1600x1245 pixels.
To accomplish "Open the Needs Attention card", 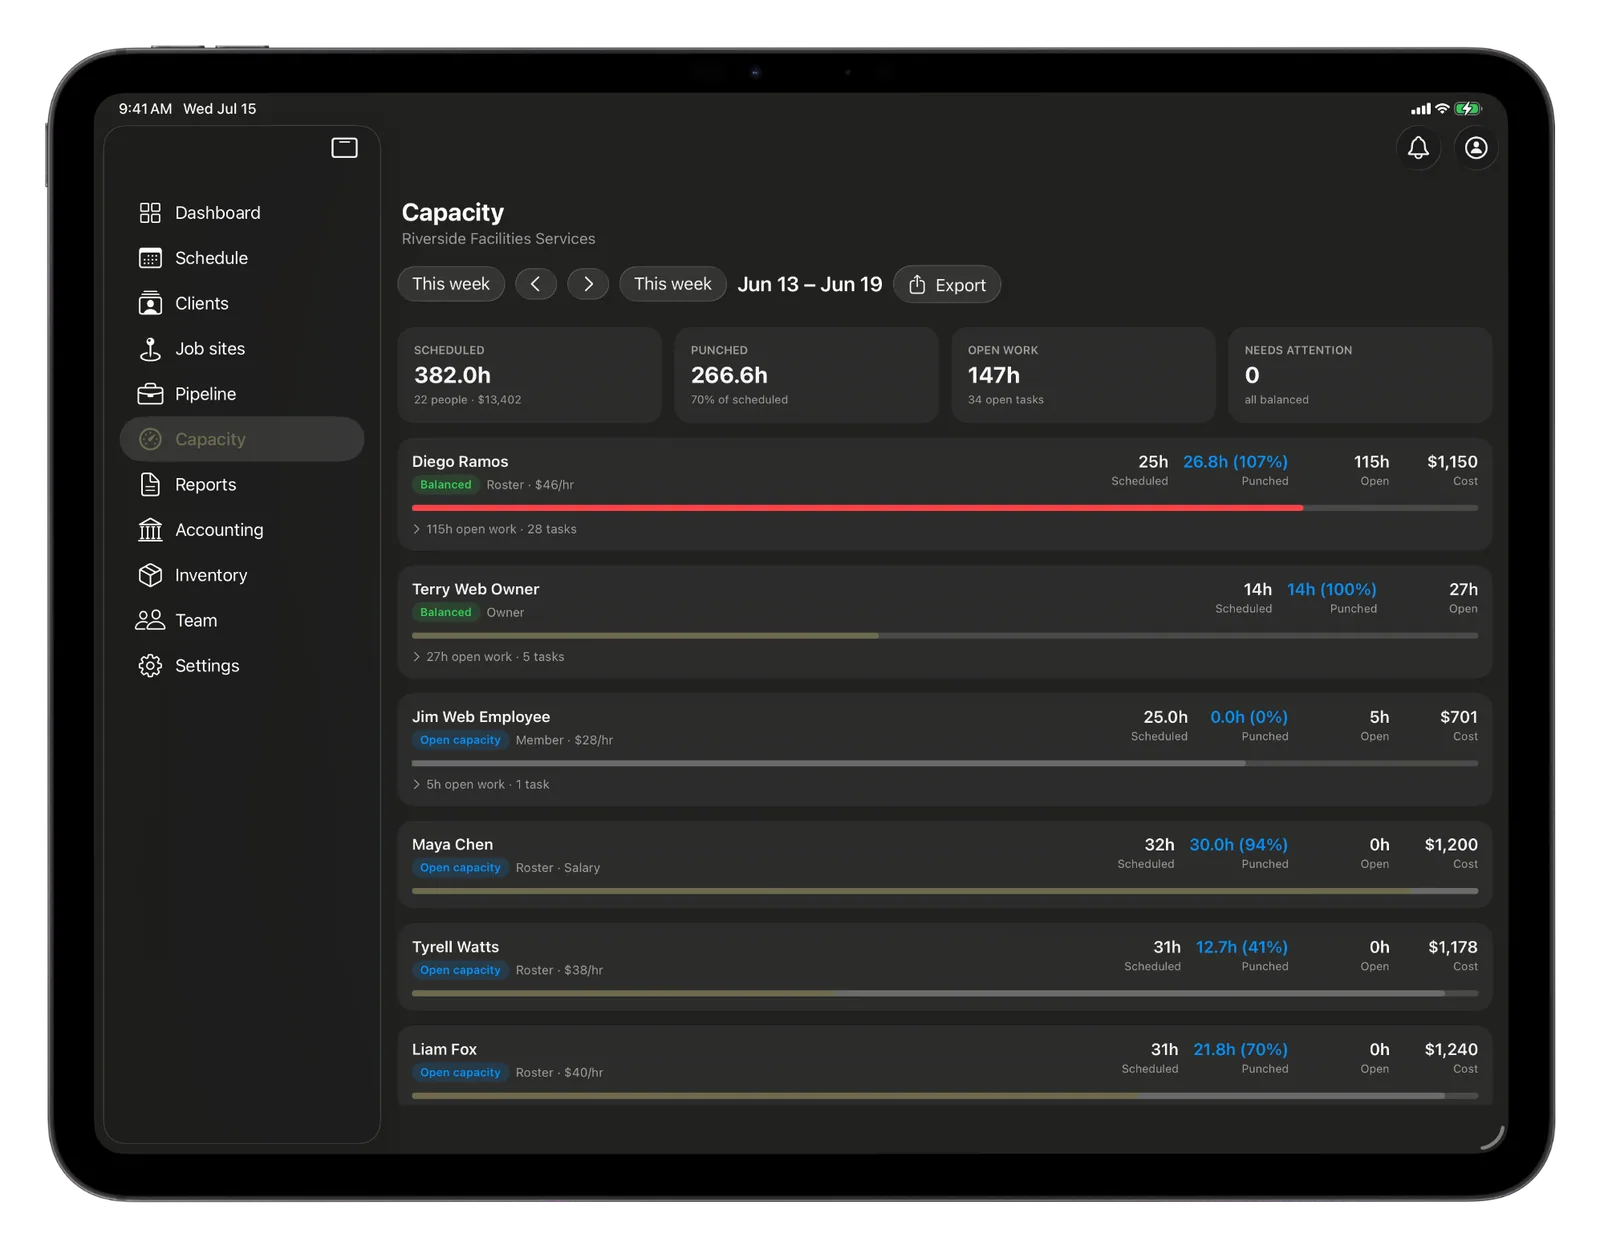I will [1361, 375].
